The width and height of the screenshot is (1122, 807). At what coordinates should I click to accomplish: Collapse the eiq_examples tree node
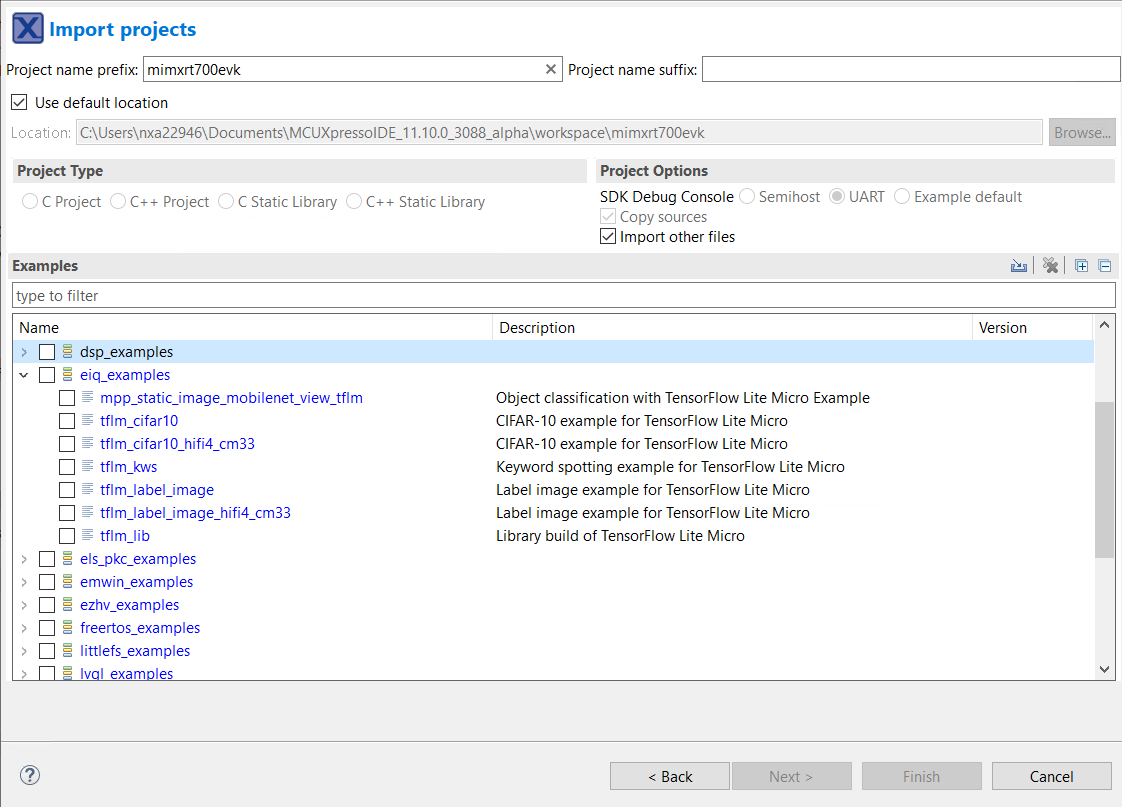pos(24,375)
